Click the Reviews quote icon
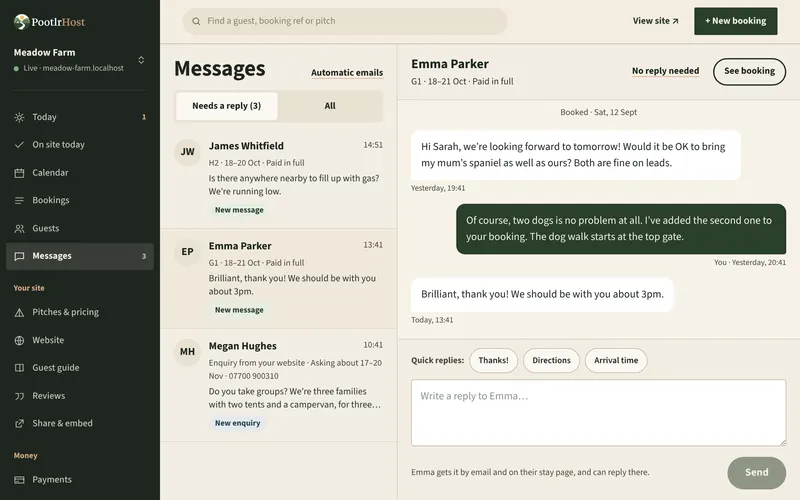This screenshot has width=800, height=500. click(x=19, y=396)
